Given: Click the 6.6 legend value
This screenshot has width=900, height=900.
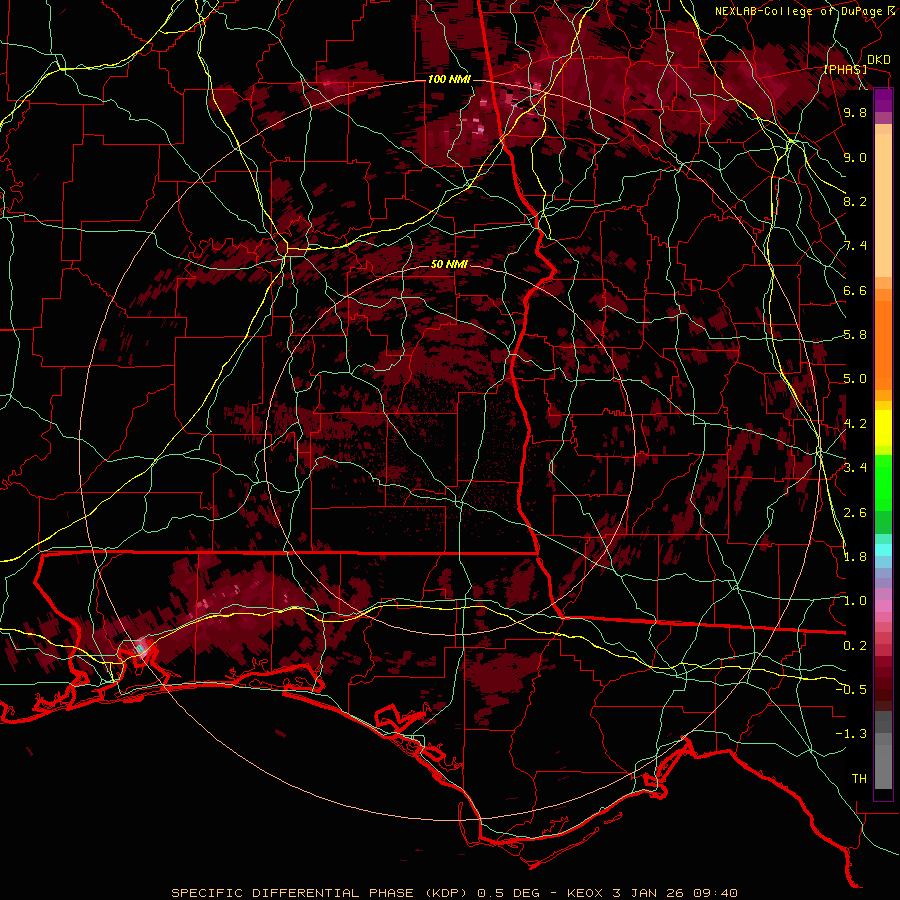Looking at the screenshot, I should (855, 290).
